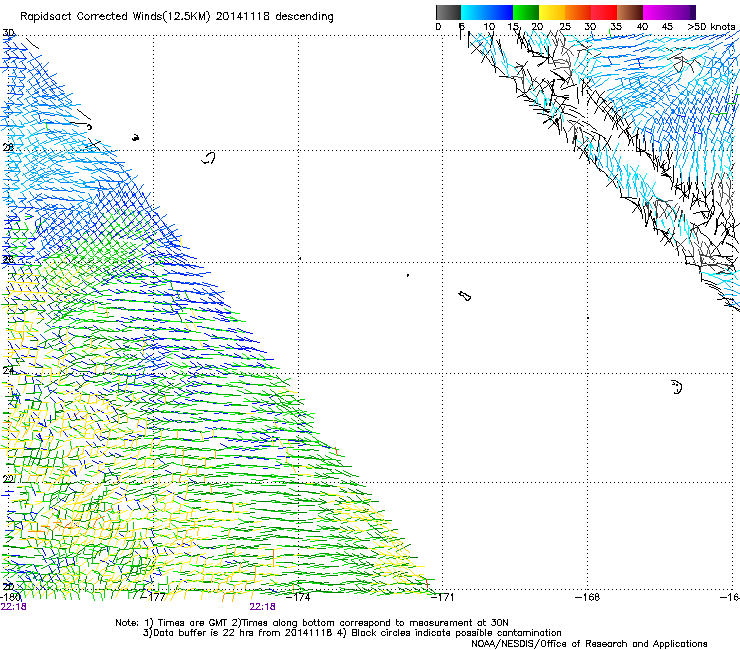Image resolution: width=740 pixels, height=650 pixels.
Task: Click the longitude '-177' axis label
Action: point(155,597)
